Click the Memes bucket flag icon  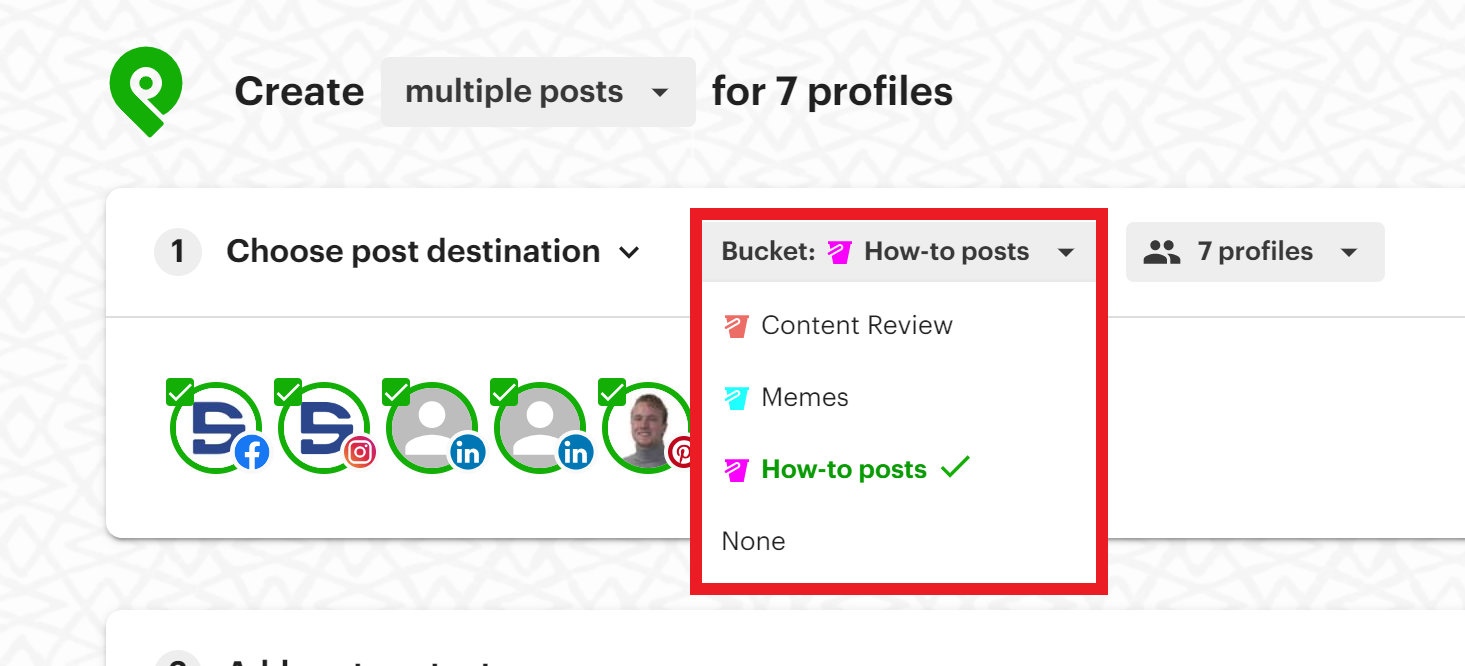tap(737, 397)
